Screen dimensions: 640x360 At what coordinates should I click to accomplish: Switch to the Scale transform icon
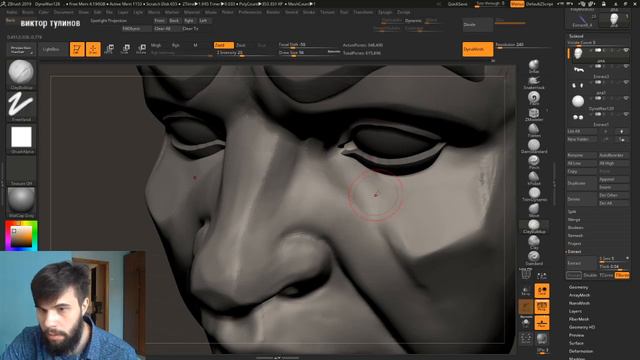pos(125,49)
